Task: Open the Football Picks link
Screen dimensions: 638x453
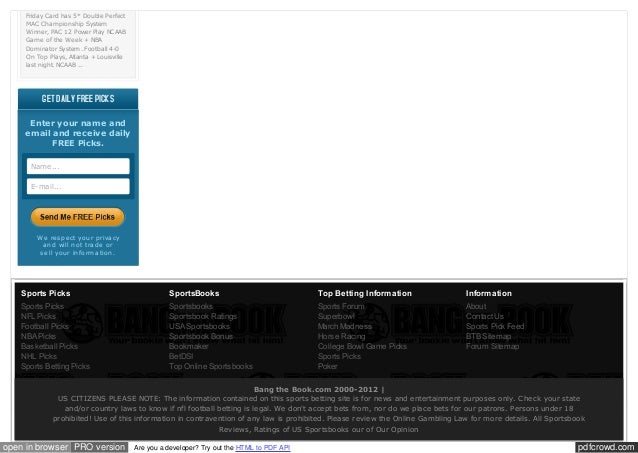Action: coord(45,326)
